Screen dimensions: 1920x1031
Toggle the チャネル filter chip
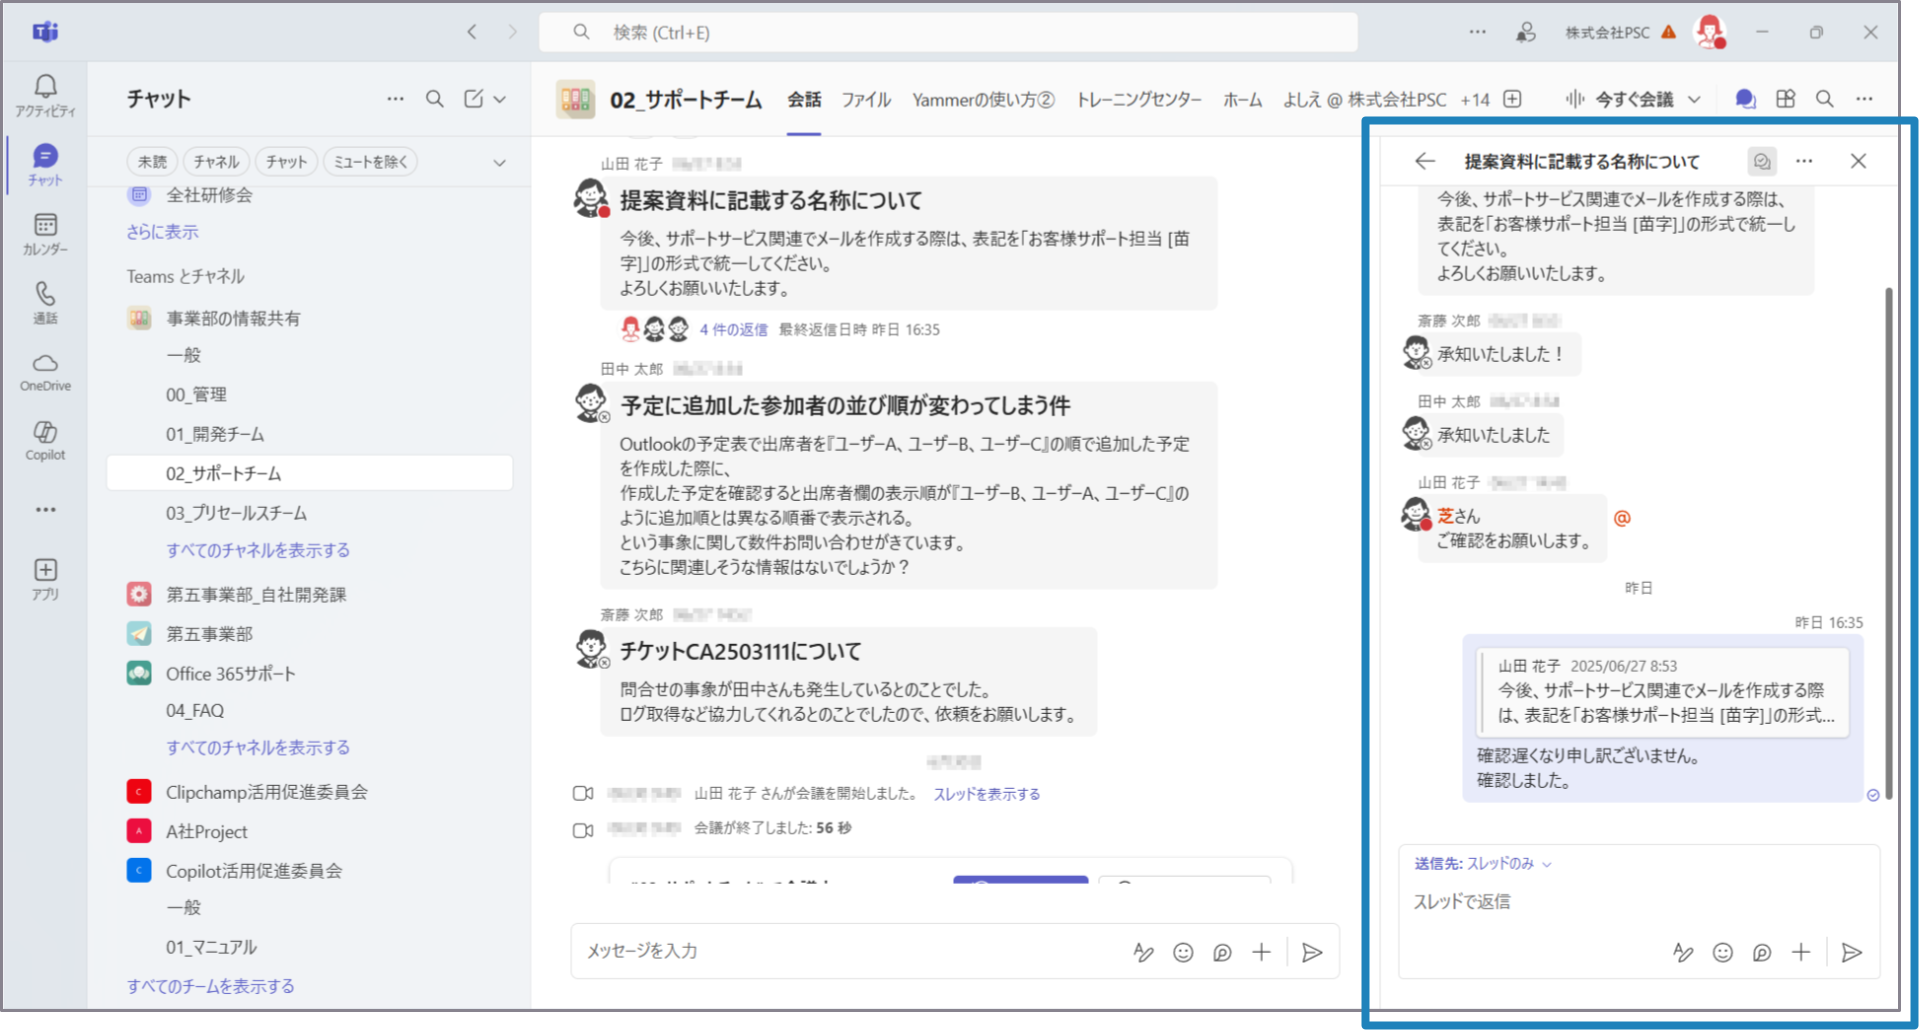coord(216,162)
